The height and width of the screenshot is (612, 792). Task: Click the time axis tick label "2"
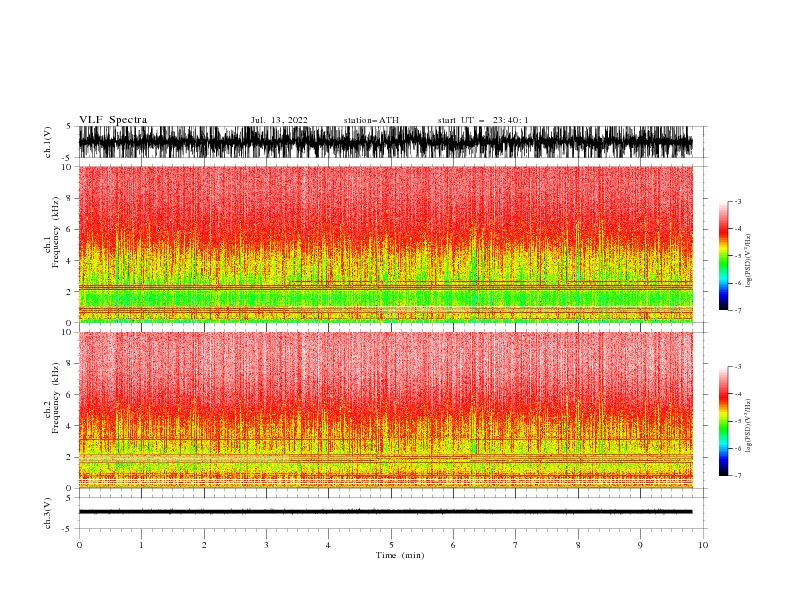[x=204, y=545]
